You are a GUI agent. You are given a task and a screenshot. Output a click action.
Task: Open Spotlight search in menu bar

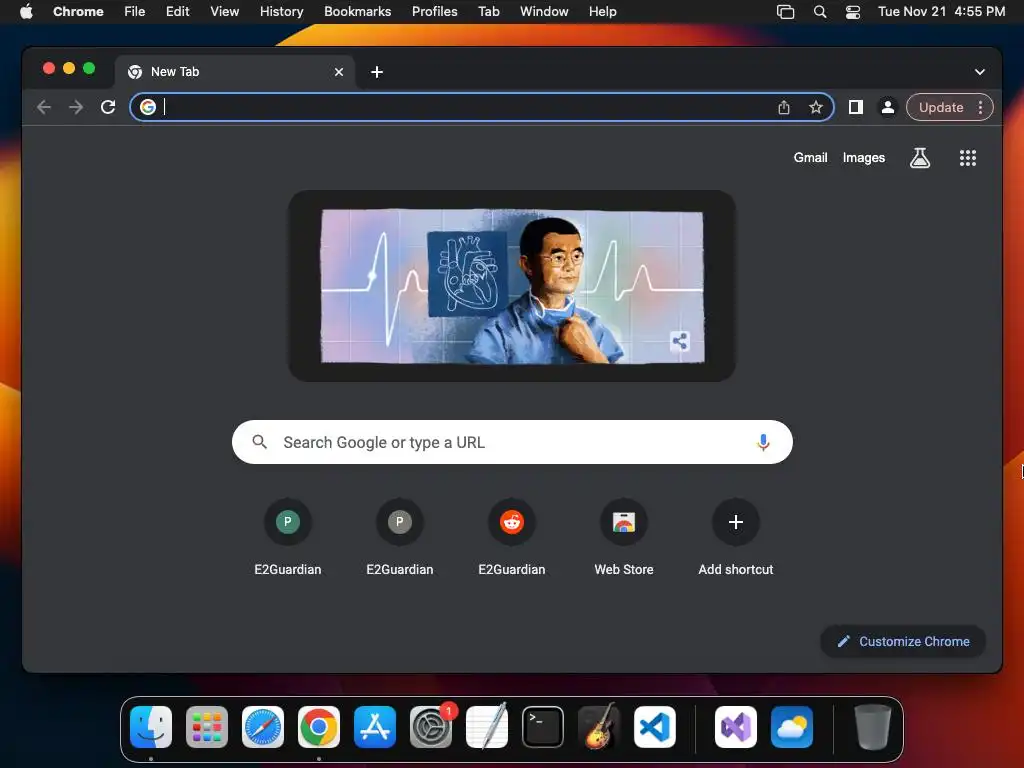pos(820,11)
